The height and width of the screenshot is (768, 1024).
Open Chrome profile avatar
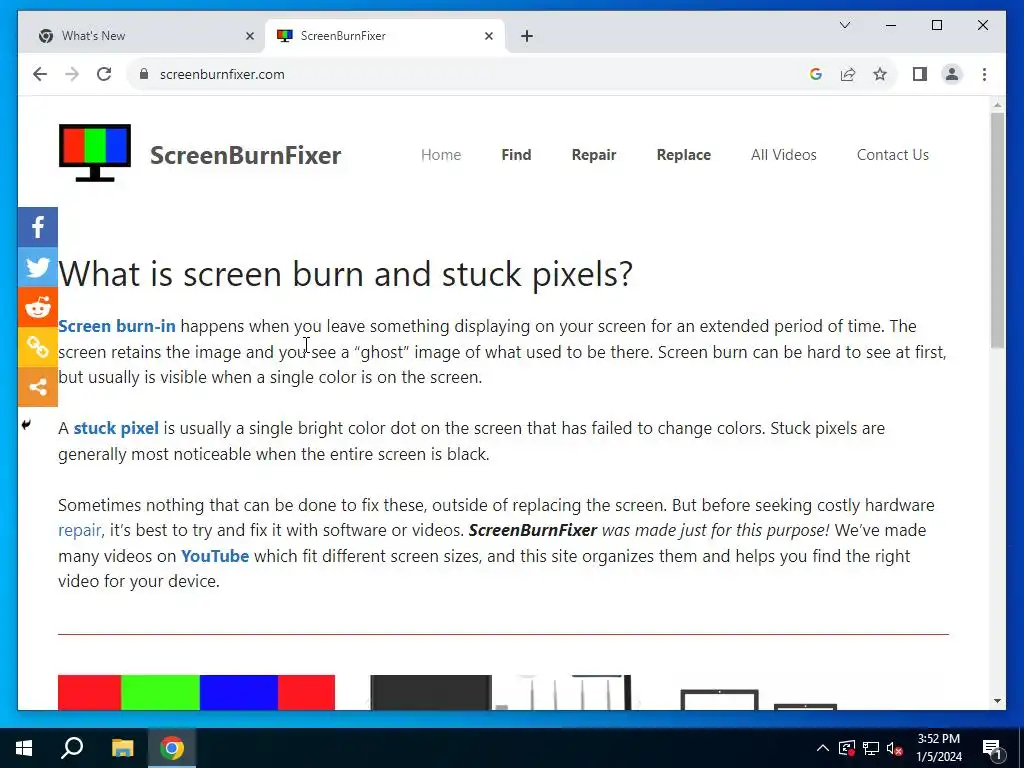[x=952, y=74]
